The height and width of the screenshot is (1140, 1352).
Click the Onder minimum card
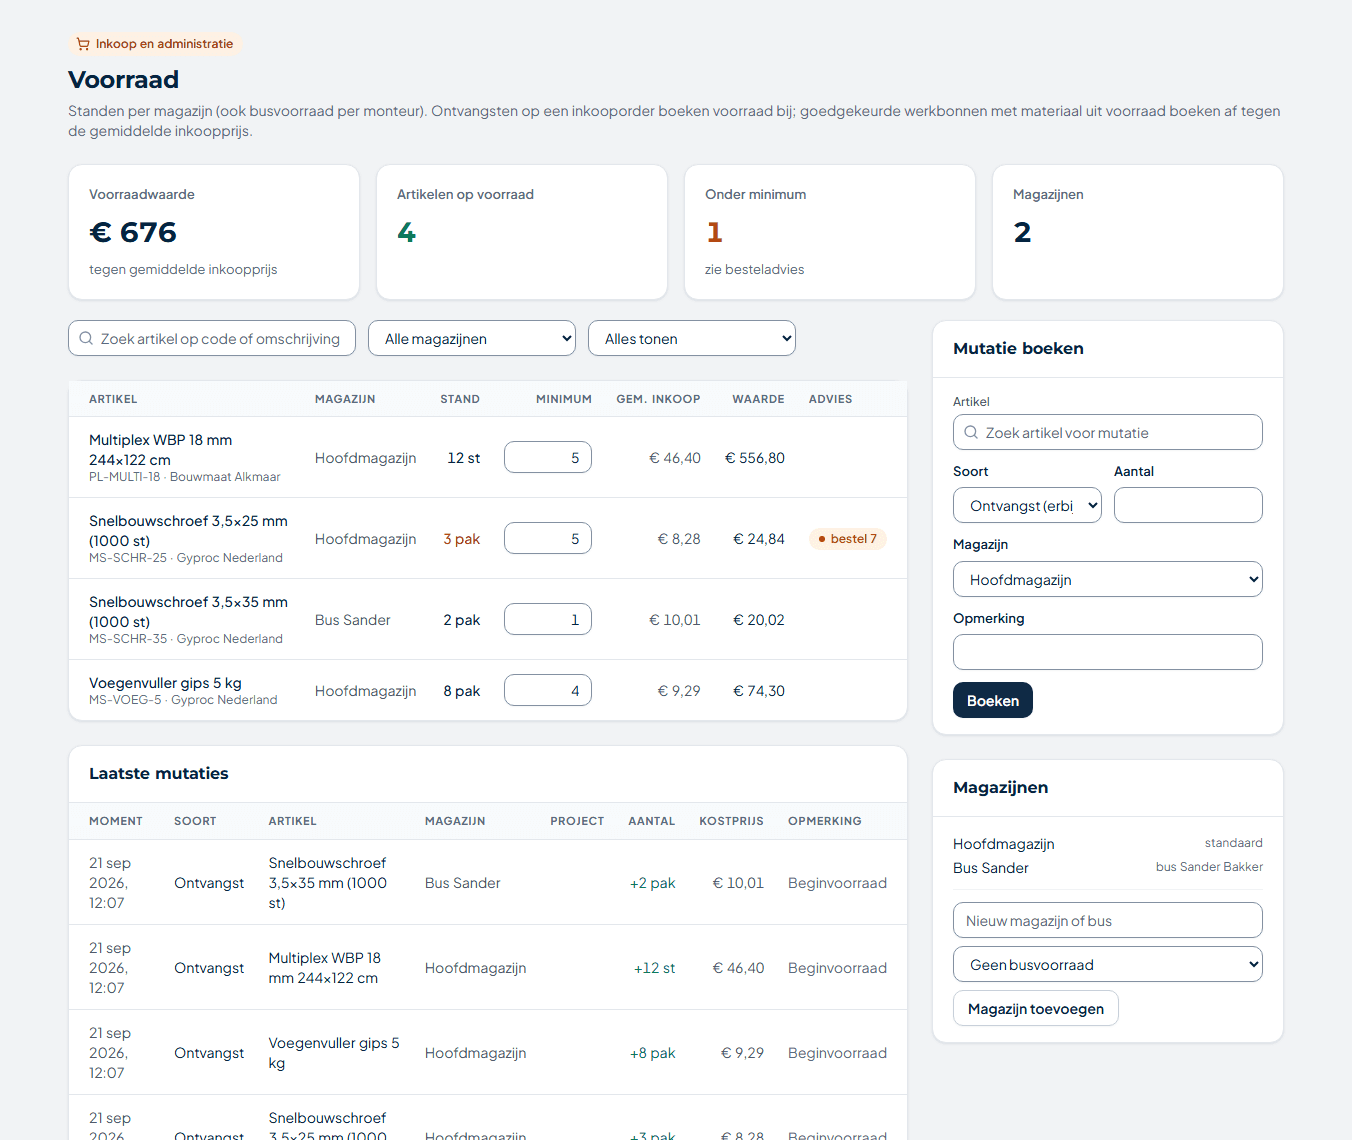tap(830, 232)
